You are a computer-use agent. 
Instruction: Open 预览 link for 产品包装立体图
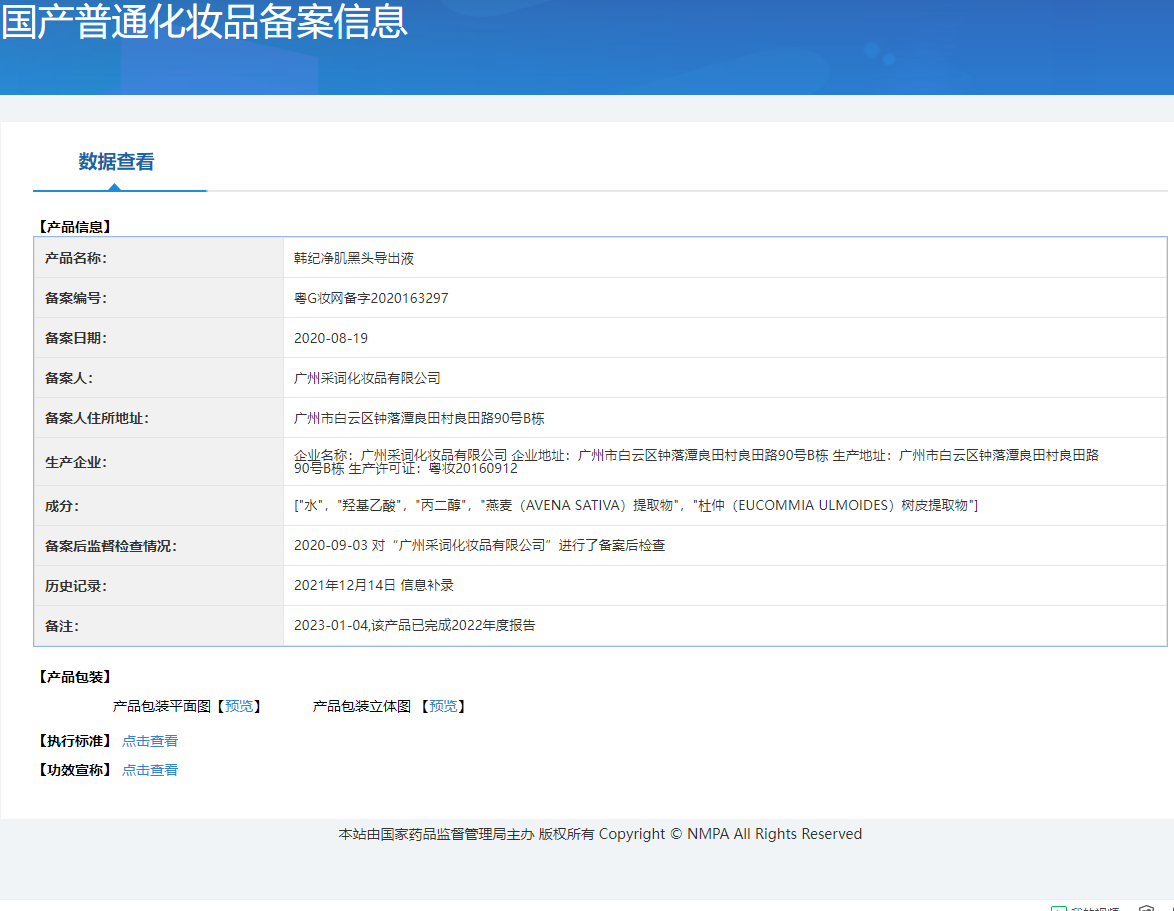coord(443,706)
